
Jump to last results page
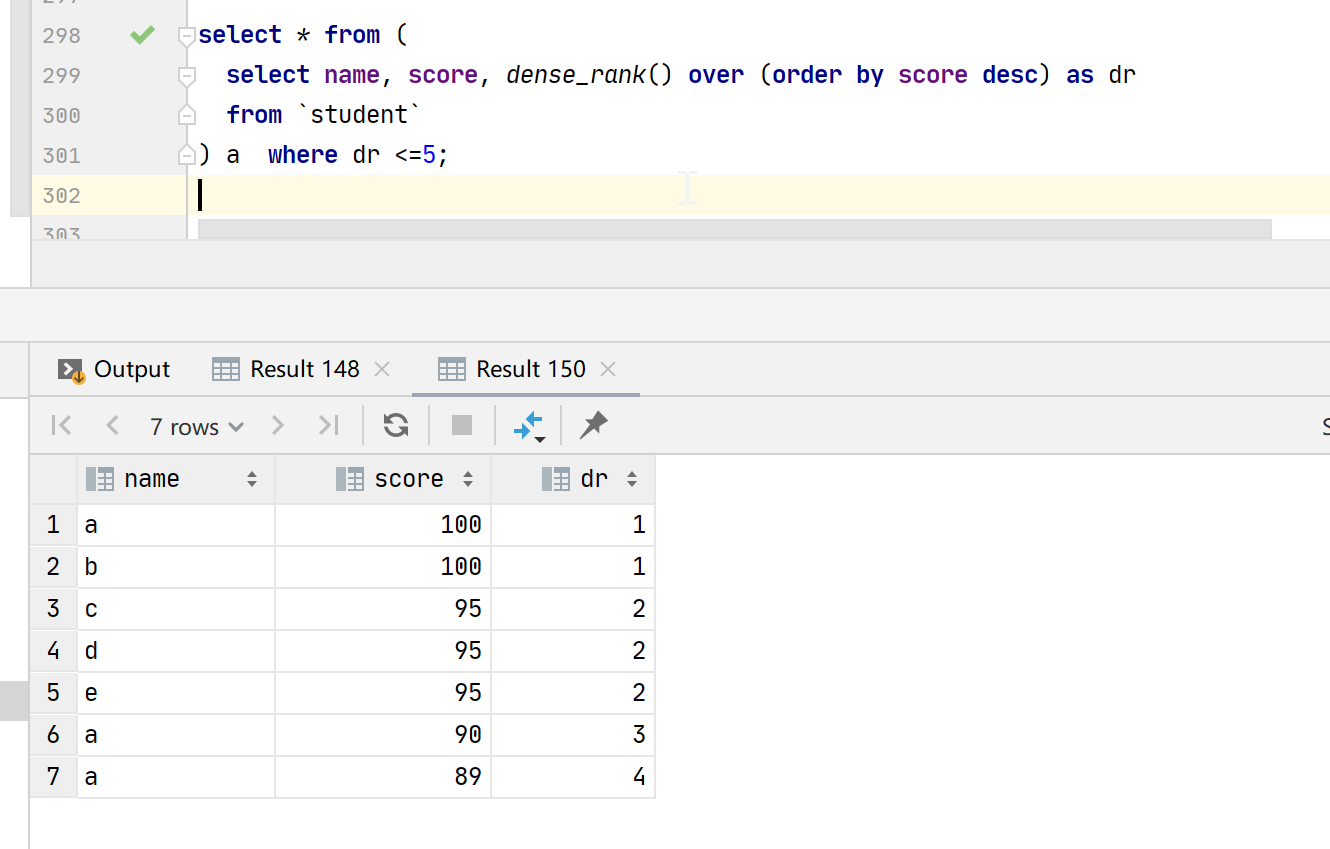pos(328,426)
